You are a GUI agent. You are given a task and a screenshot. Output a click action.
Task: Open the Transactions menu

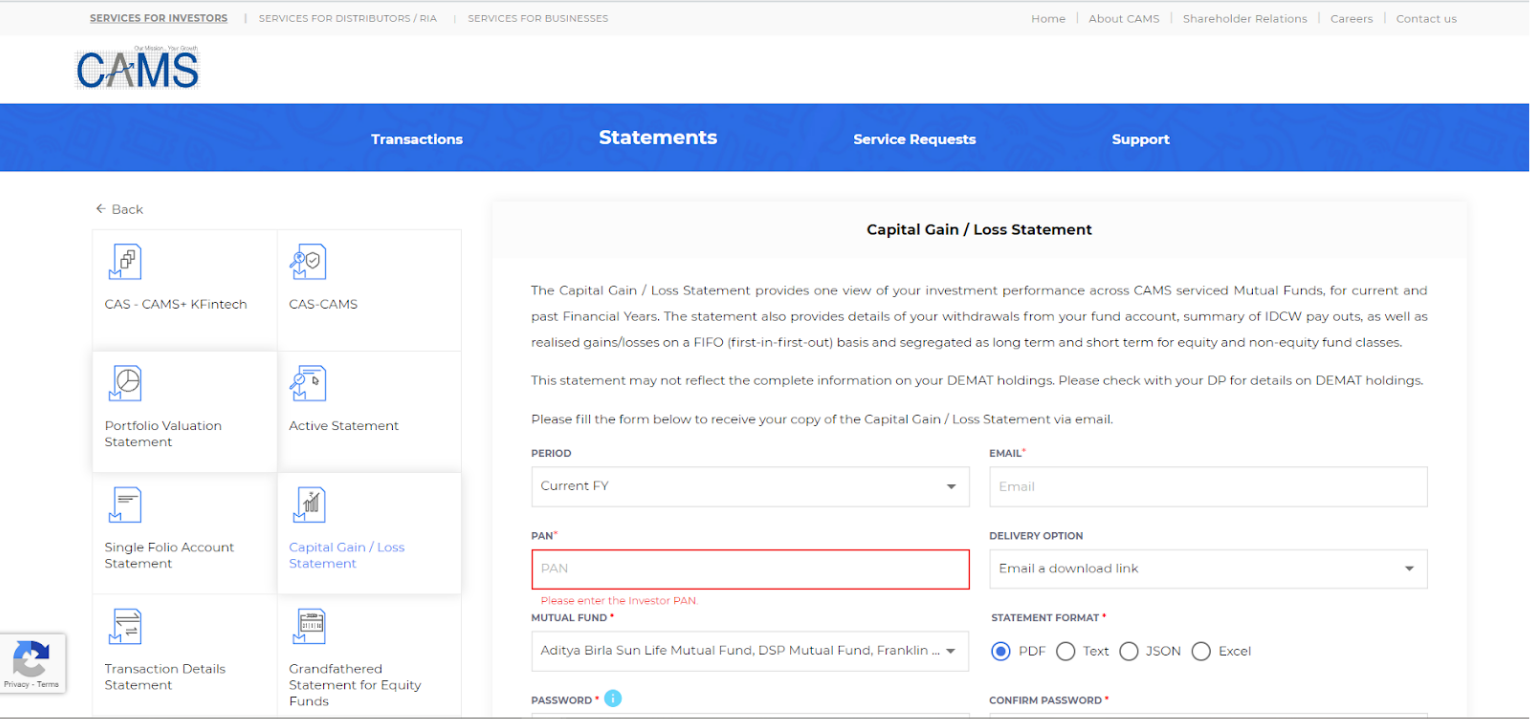[417, 140]
